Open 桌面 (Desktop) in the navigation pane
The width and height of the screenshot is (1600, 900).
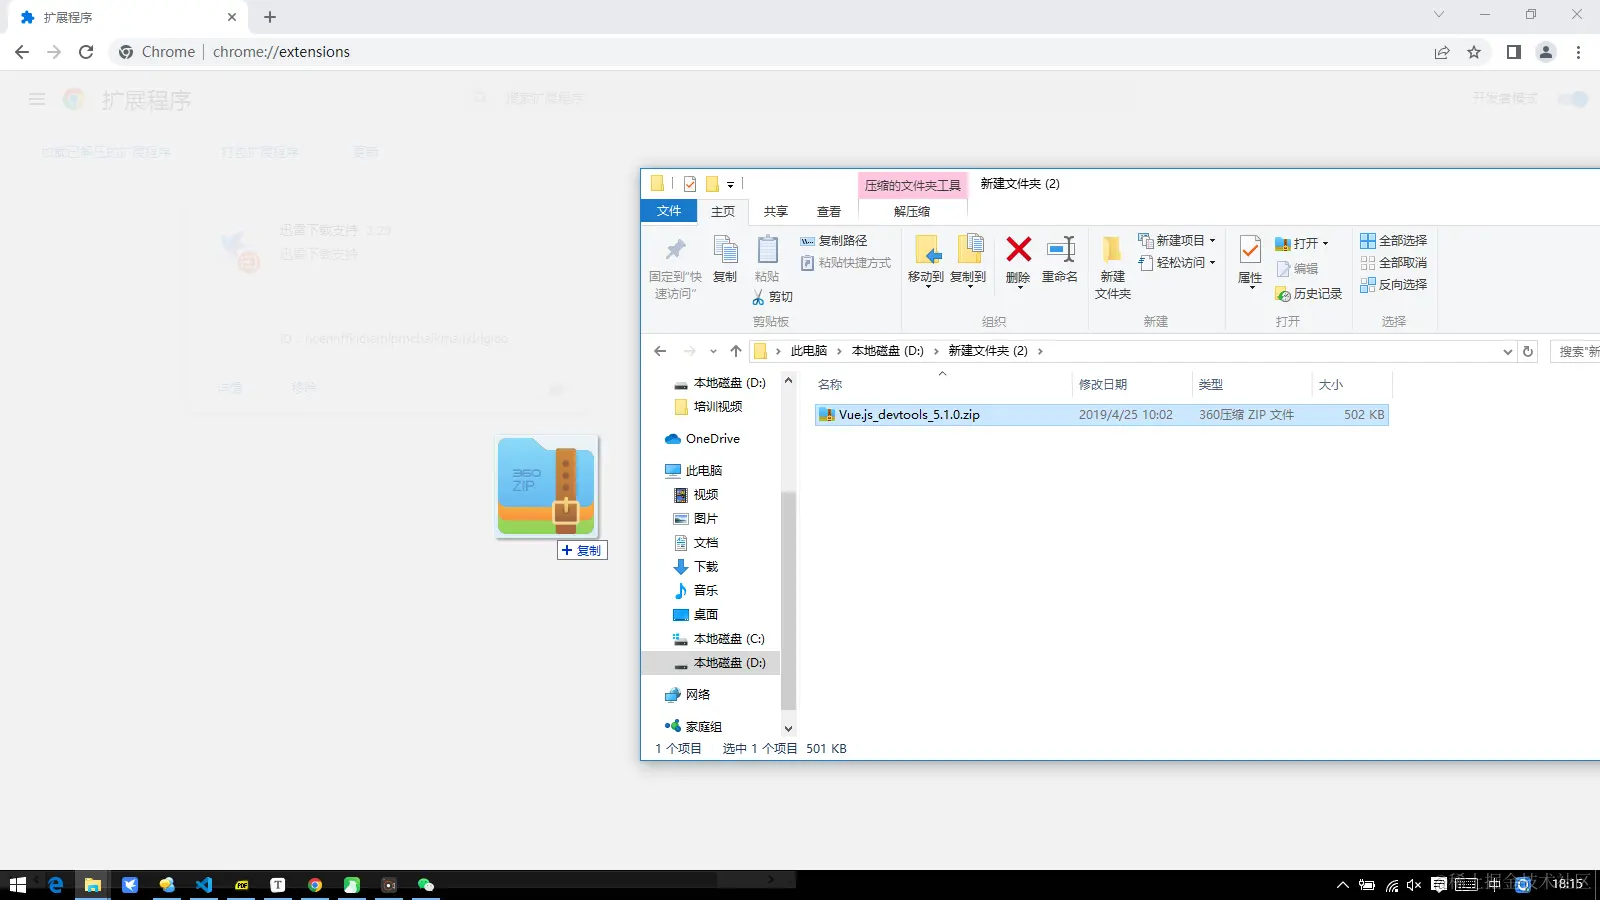pos(696,615)
